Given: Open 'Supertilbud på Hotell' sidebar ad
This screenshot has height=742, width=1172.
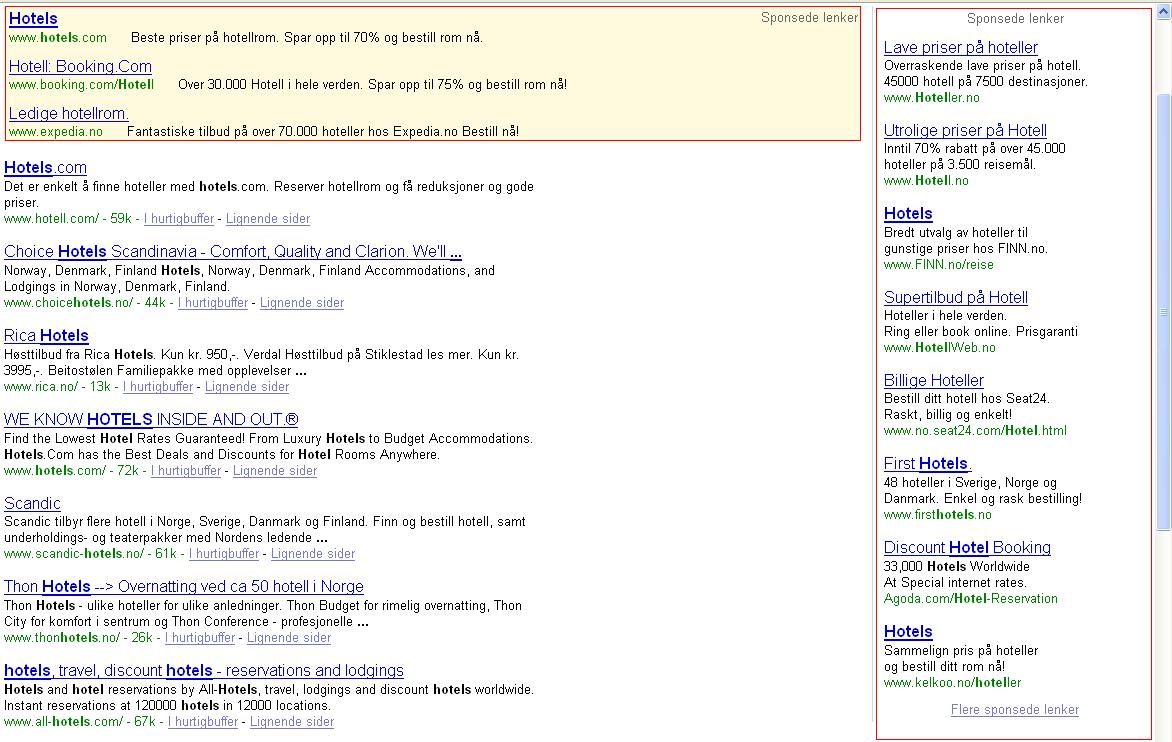Looking at the screenshot, I should point(956,297).
